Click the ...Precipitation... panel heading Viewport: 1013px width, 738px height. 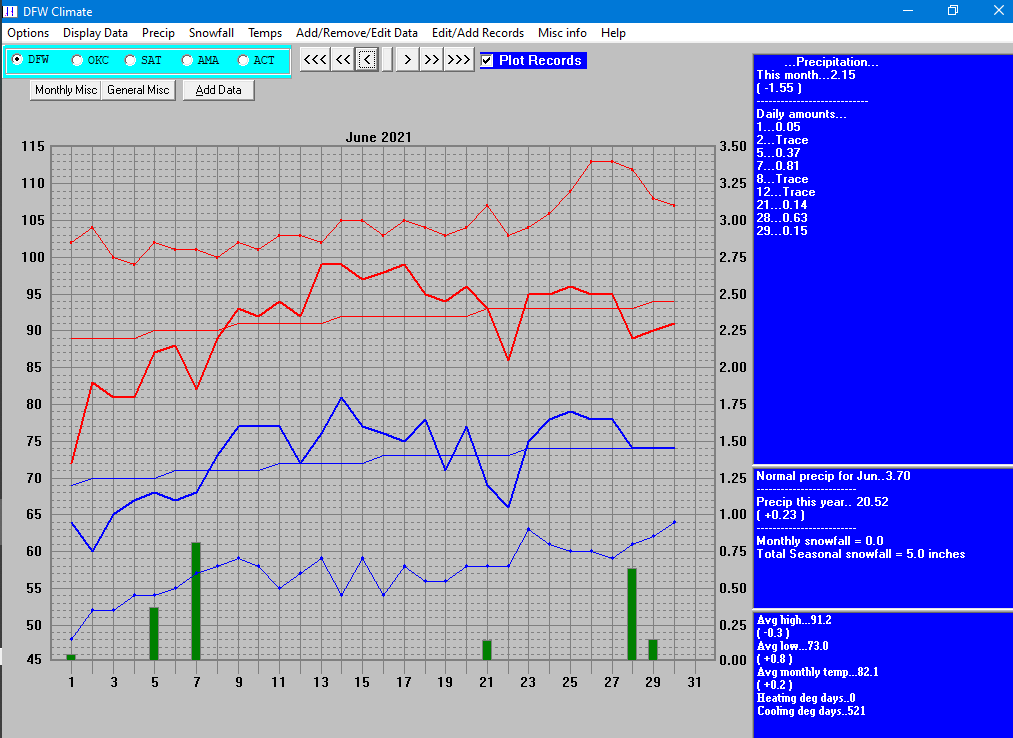tap(831, 62)
